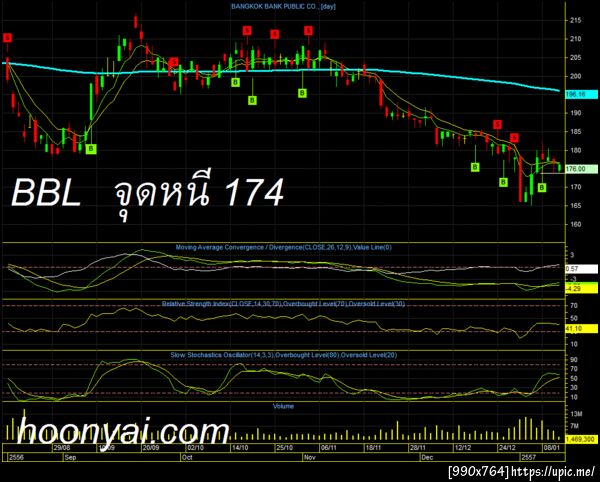Click the 28/11 date label
This screenshot has height=482, width=600.
417,448
